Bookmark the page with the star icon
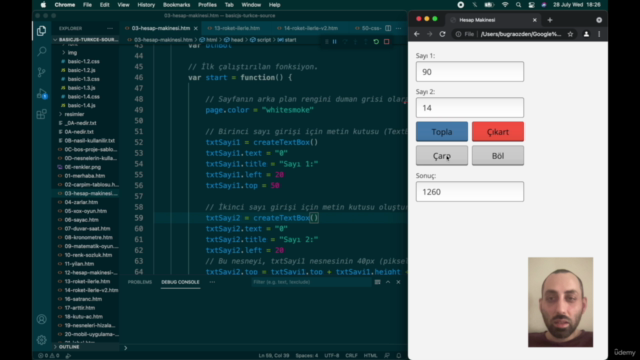Image resolution: width=640 pixels, height=360 pixels. coord(570,34)
